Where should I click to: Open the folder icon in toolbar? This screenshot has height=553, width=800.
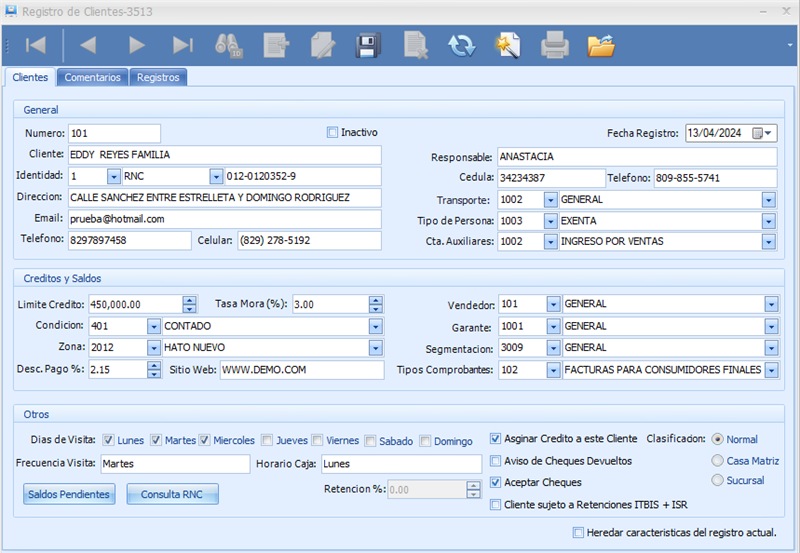click(601, 45)
